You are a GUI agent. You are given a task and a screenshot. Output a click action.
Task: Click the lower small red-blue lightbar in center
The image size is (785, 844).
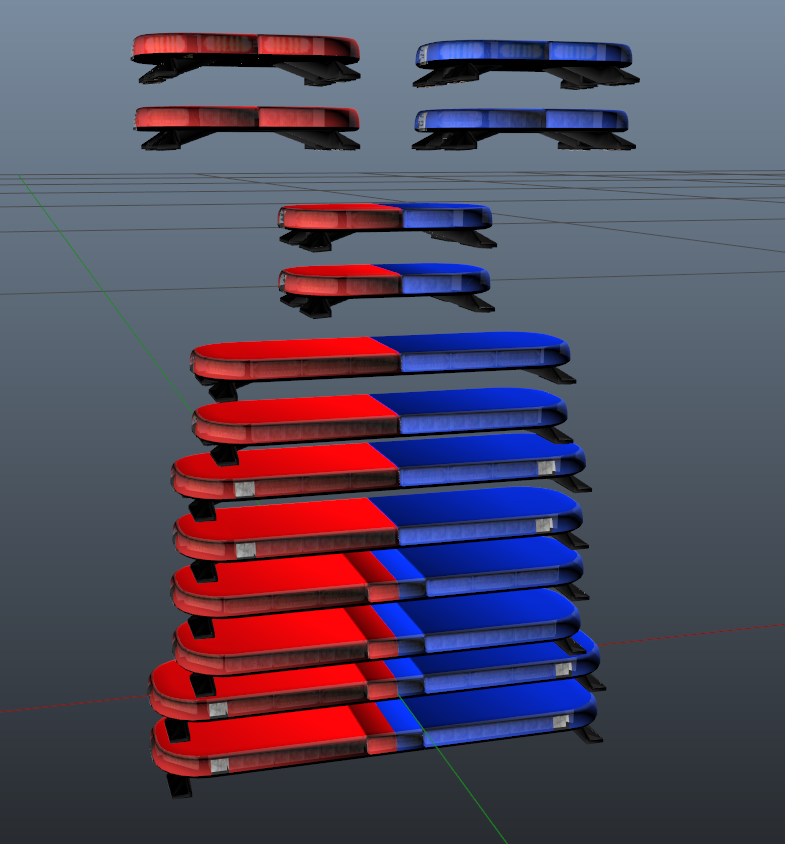pos(385,279)
